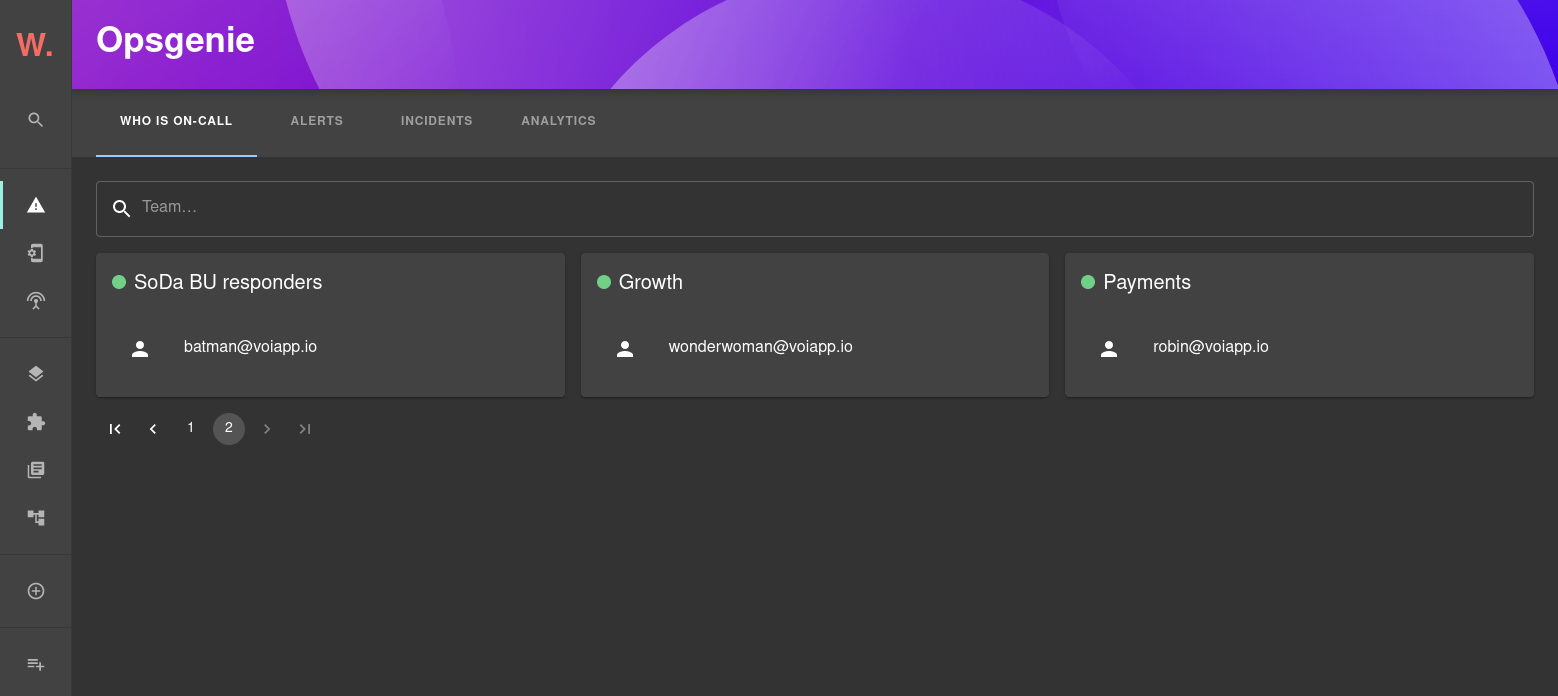This screenshot has height=696, width=1558.
Task: Click robin@voiapp.io email
Action: coord(1211,347)
